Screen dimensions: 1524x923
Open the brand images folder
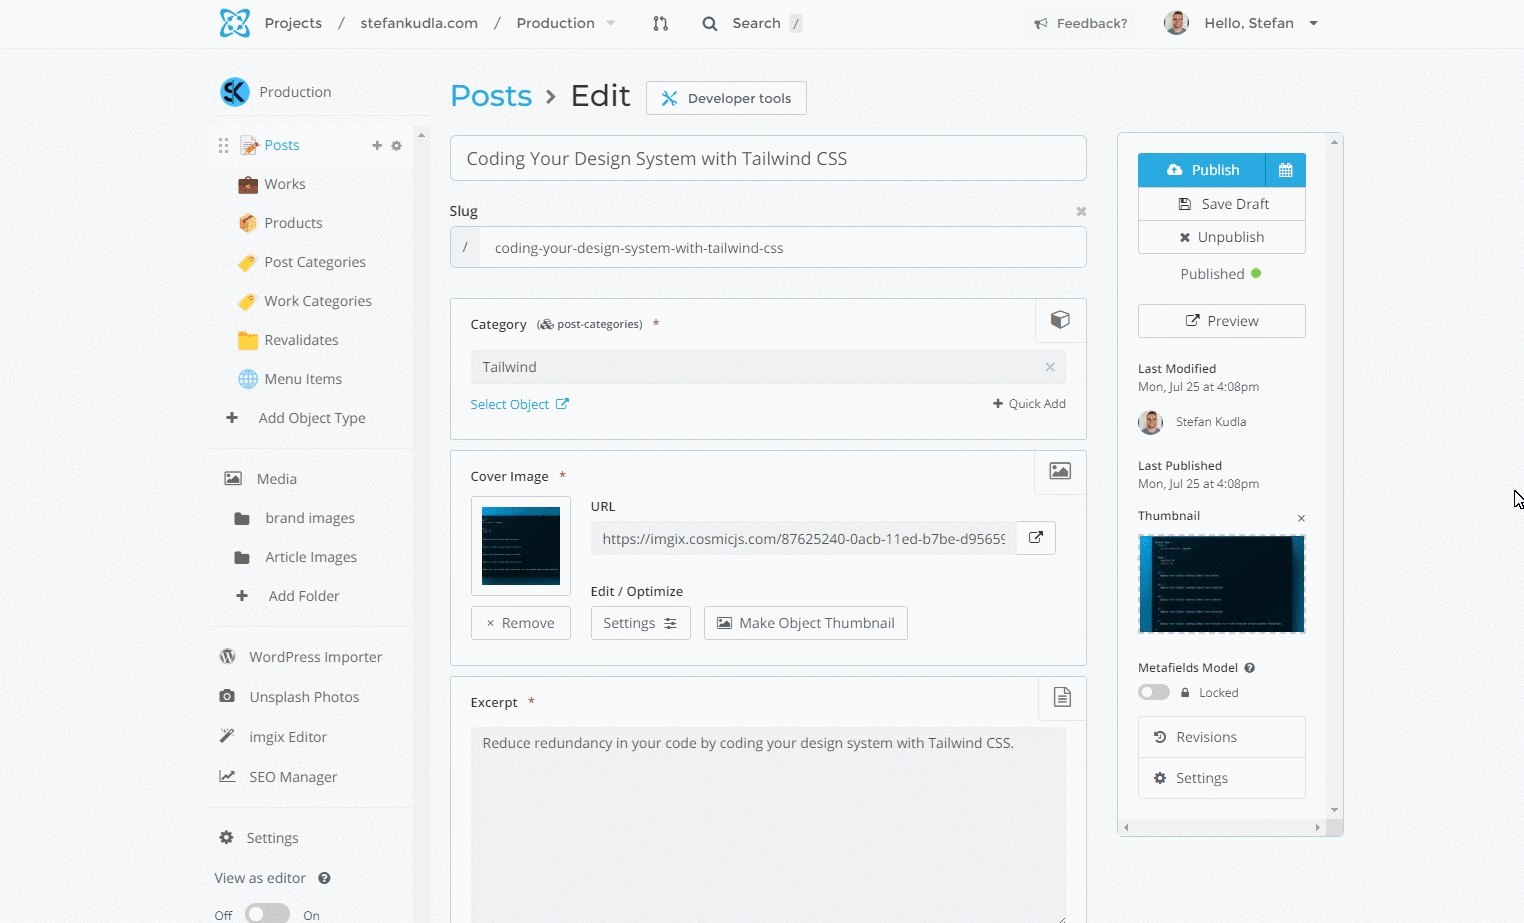(294, 518)
